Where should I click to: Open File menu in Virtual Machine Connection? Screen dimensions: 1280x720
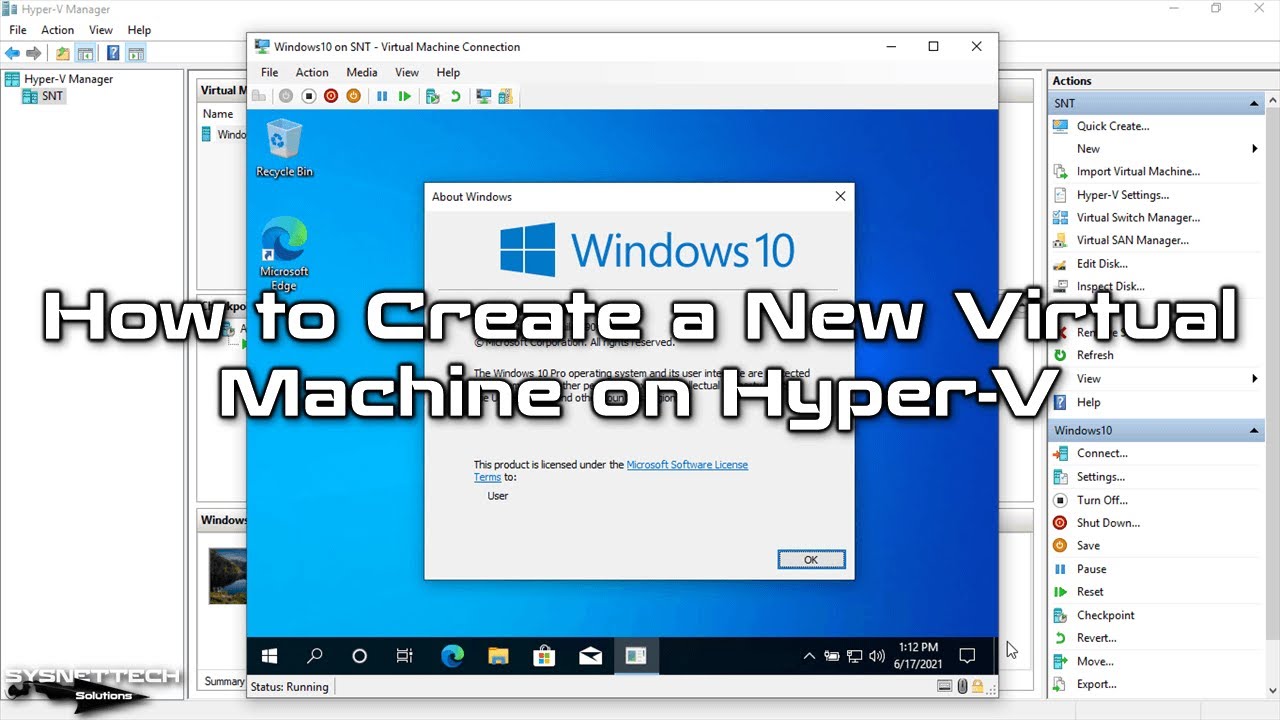point(270,72)
